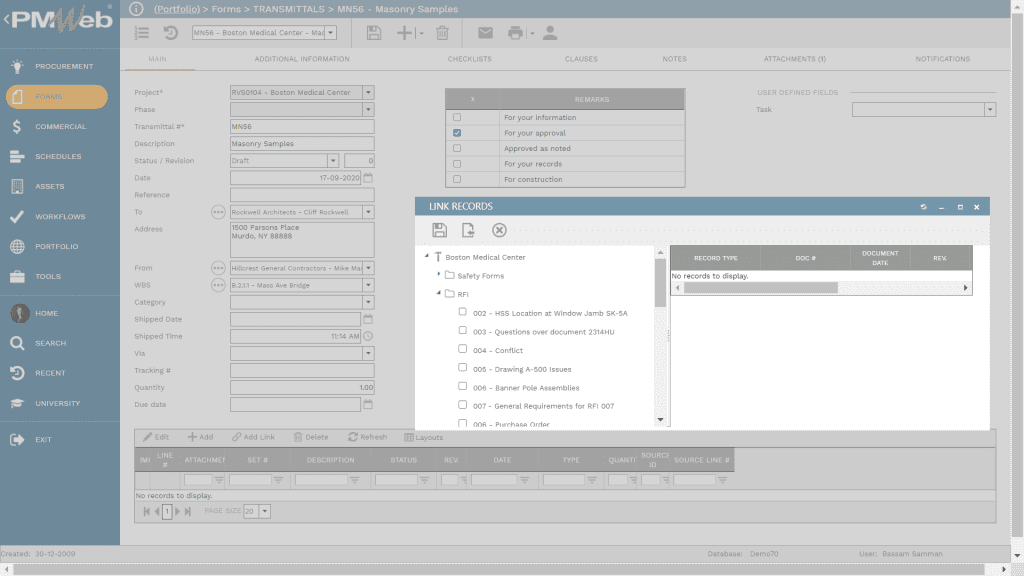Open the To contact dropdown
This screenshot has width=1024, height=576.
pyautogui.click(x=368, y=212)
